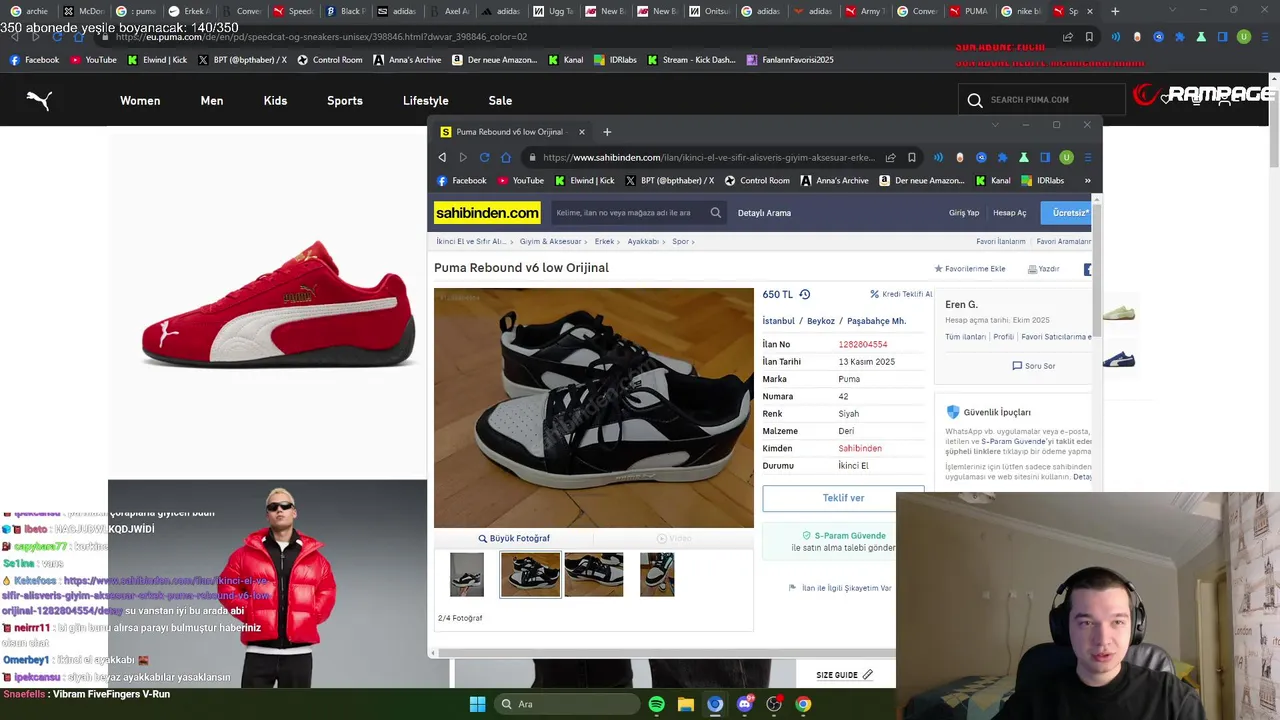The image size is (1280, 720).
Task: Click the Puma cat logo on puma.com
Action: (x=39, y=100)
